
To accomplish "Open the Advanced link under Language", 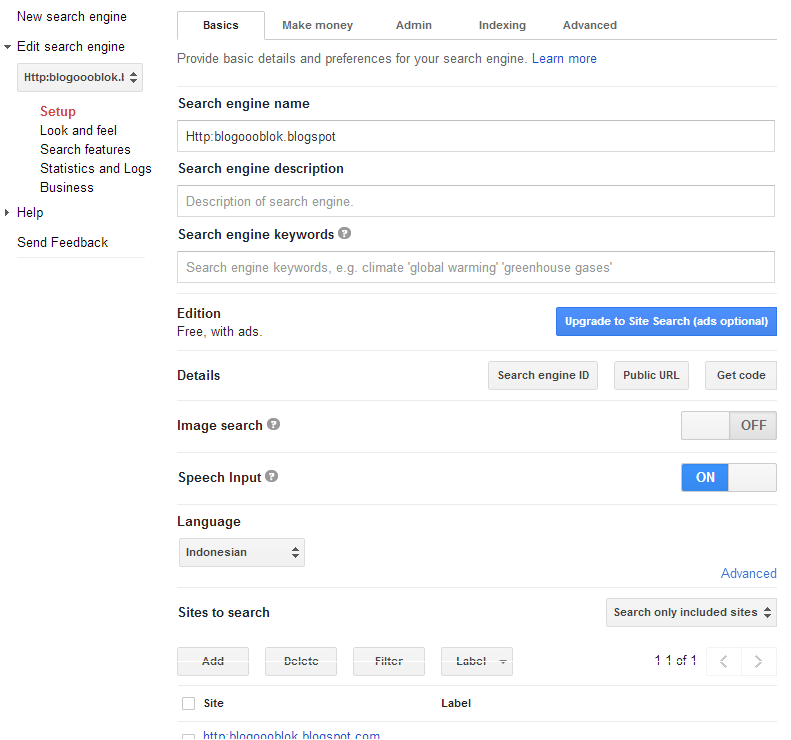I will coord(749,574).
